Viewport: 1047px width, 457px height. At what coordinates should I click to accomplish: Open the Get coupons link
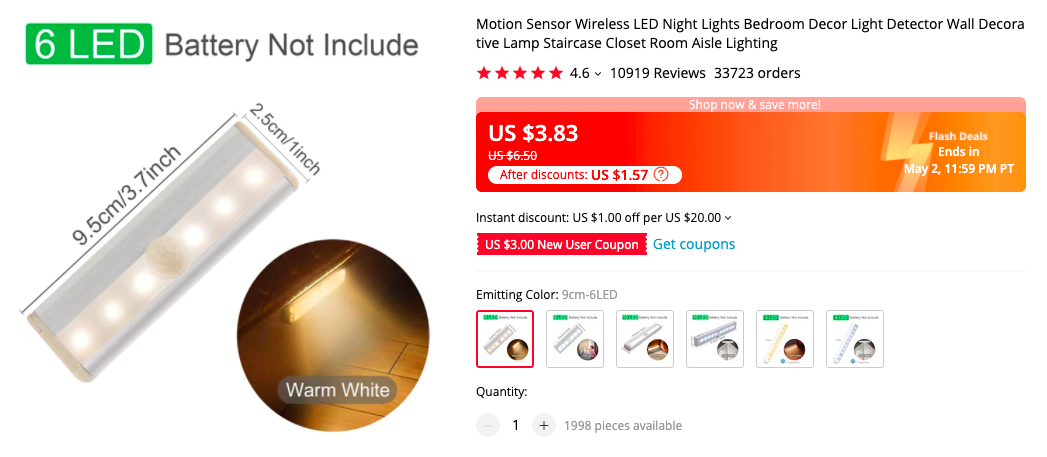pyautogui.click(x=694, y=244)
